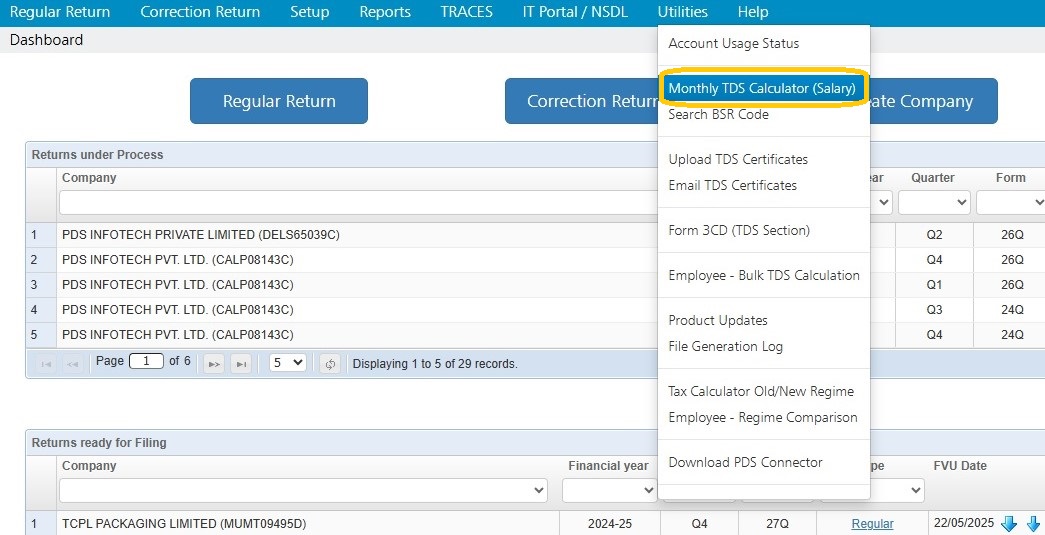
Task: Open page size dropdown showing 5
Action: point(287,363)
